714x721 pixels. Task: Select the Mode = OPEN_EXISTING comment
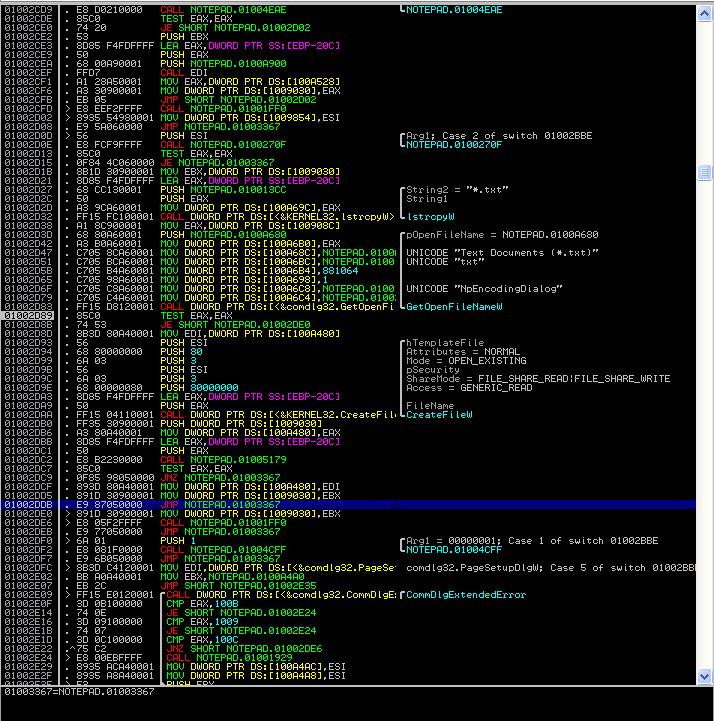click(466, 360)
